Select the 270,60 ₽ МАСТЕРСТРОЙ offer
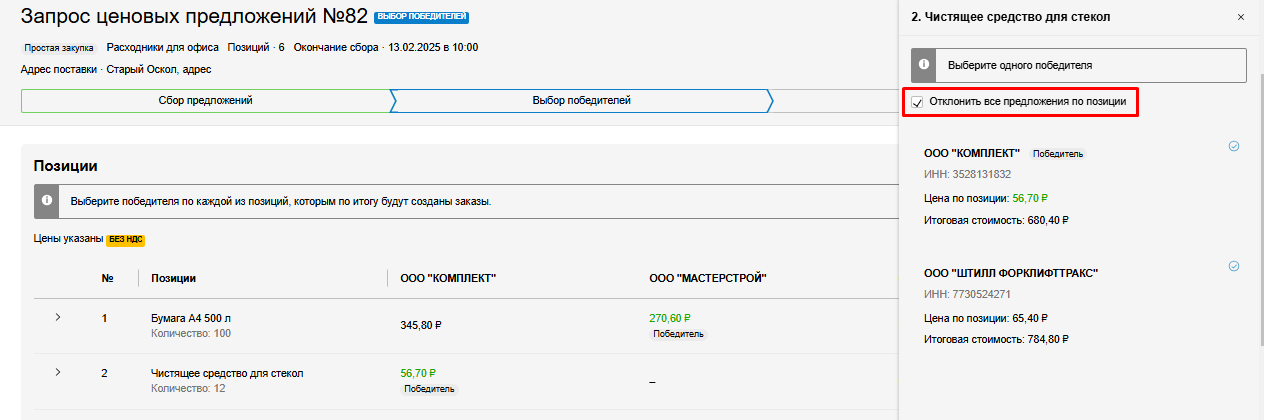 (x=669, y=318)
